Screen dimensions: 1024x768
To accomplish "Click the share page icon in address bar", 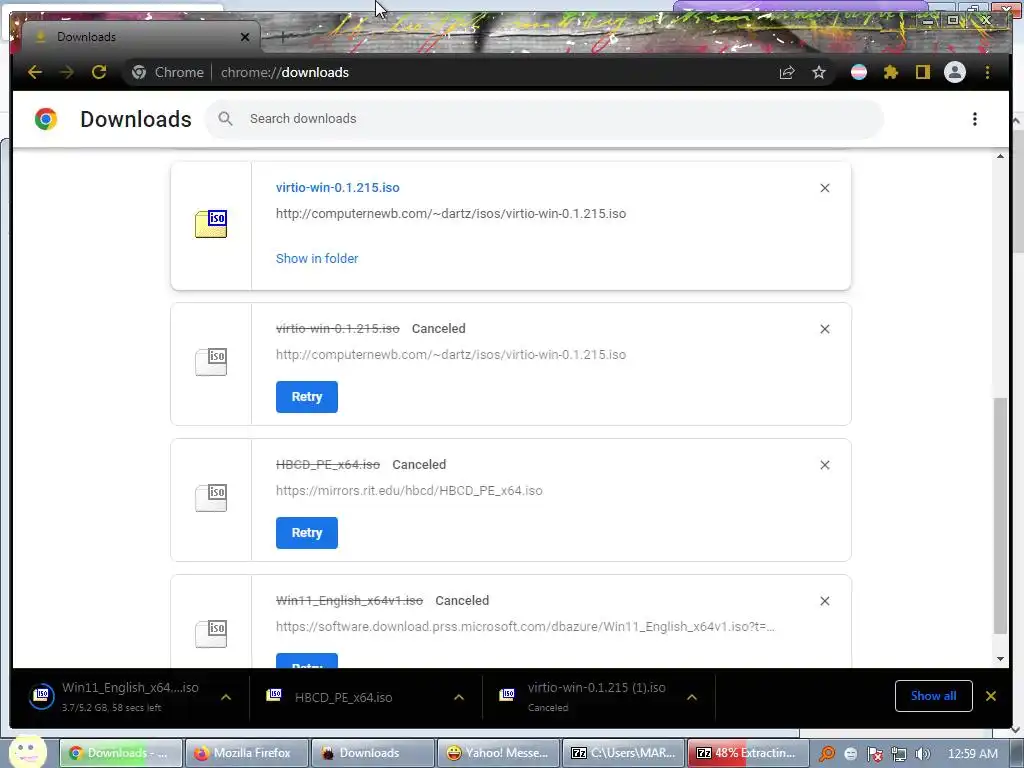I will point(787,72).
